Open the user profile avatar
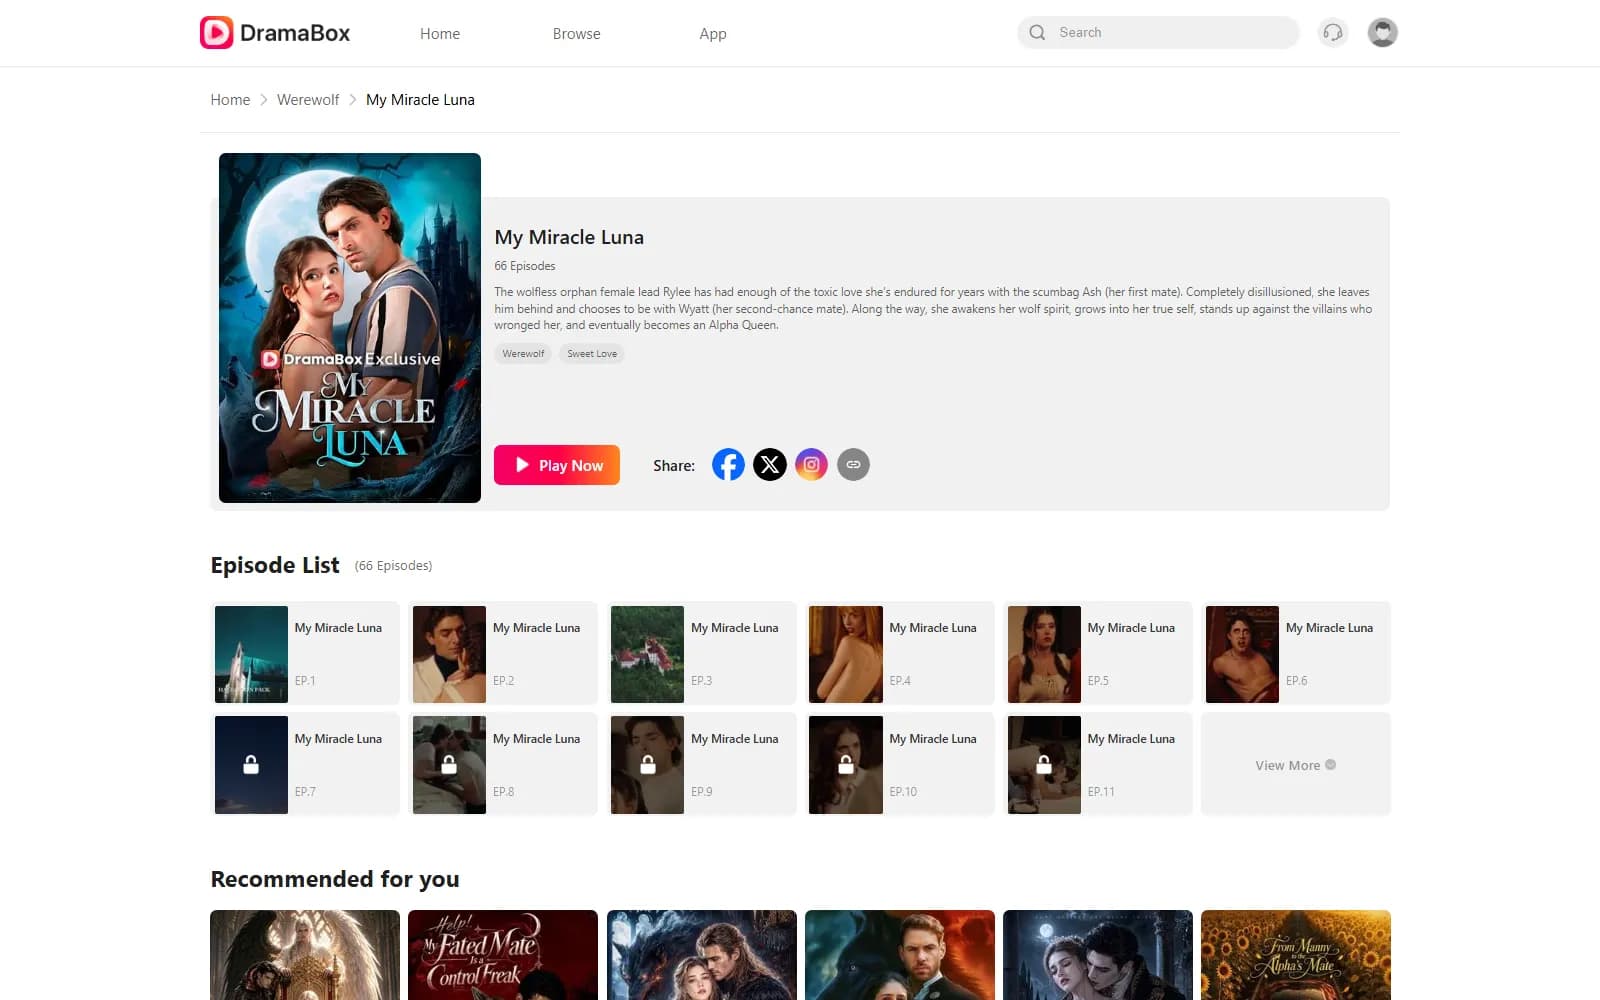This screenshot has width=1600, height=1000. (x=1382, y=33)
